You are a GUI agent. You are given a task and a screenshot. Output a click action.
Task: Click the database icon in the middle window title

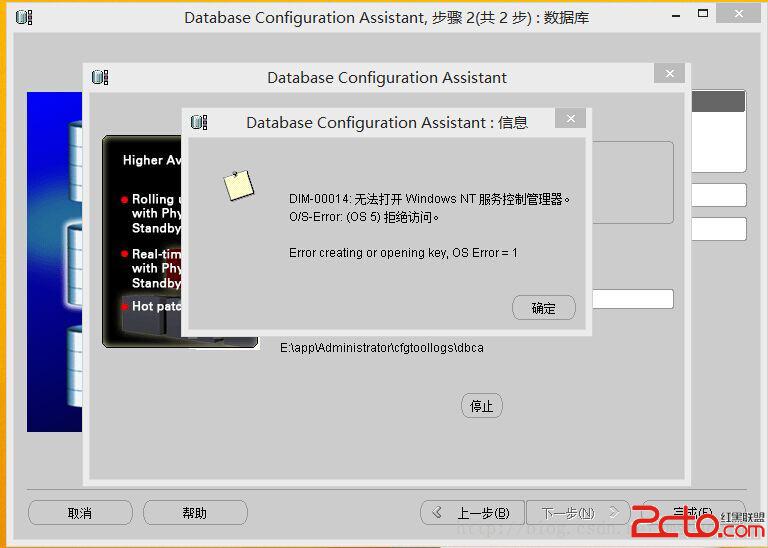coord(100,77)
